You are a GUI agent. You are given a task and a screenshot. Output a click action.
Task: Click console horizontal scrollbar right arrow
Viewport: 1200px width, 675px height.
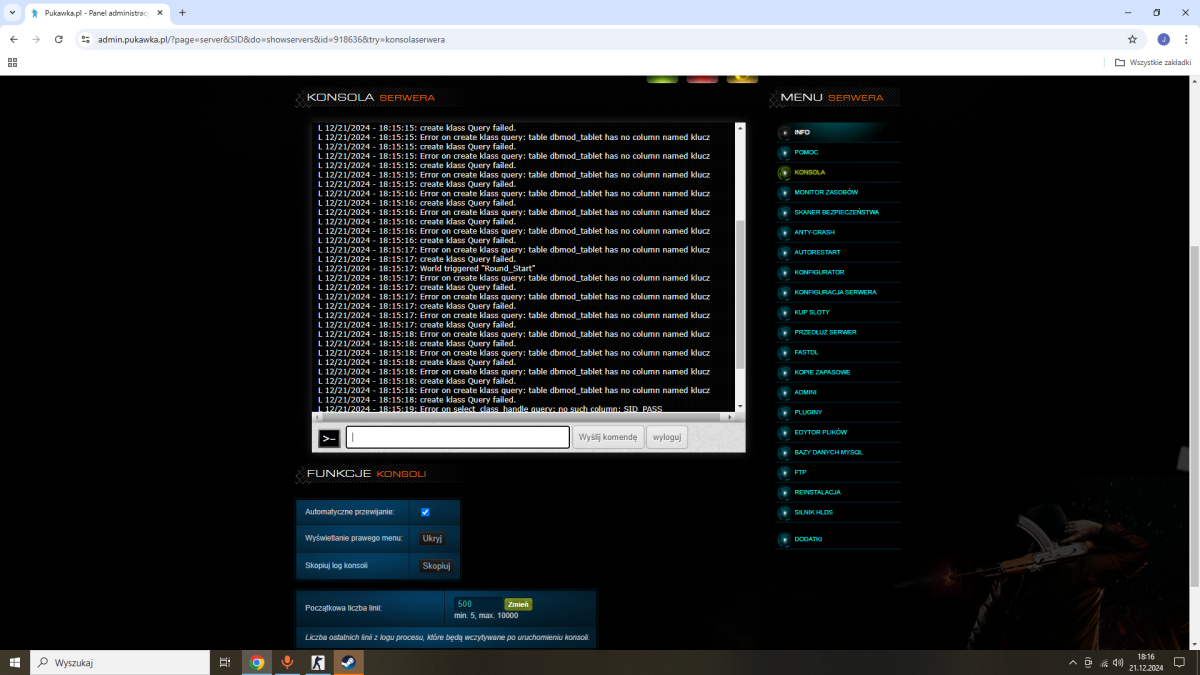730,416
